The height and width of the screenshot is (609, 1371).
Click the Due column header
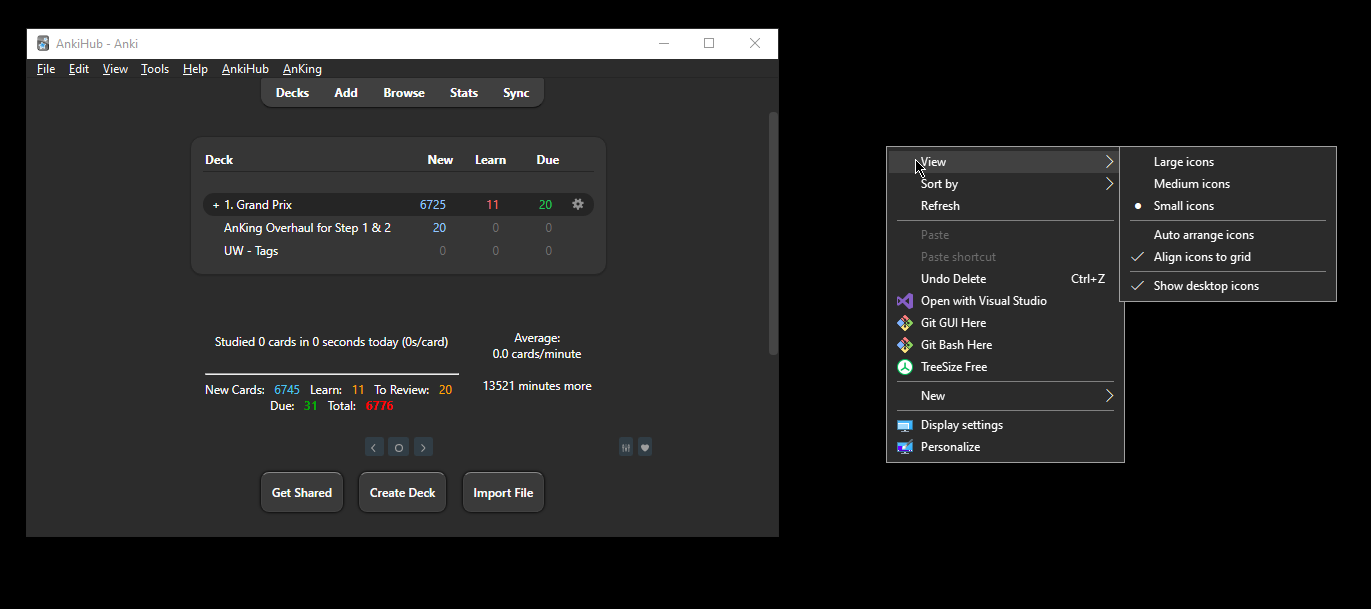point(547,160)
